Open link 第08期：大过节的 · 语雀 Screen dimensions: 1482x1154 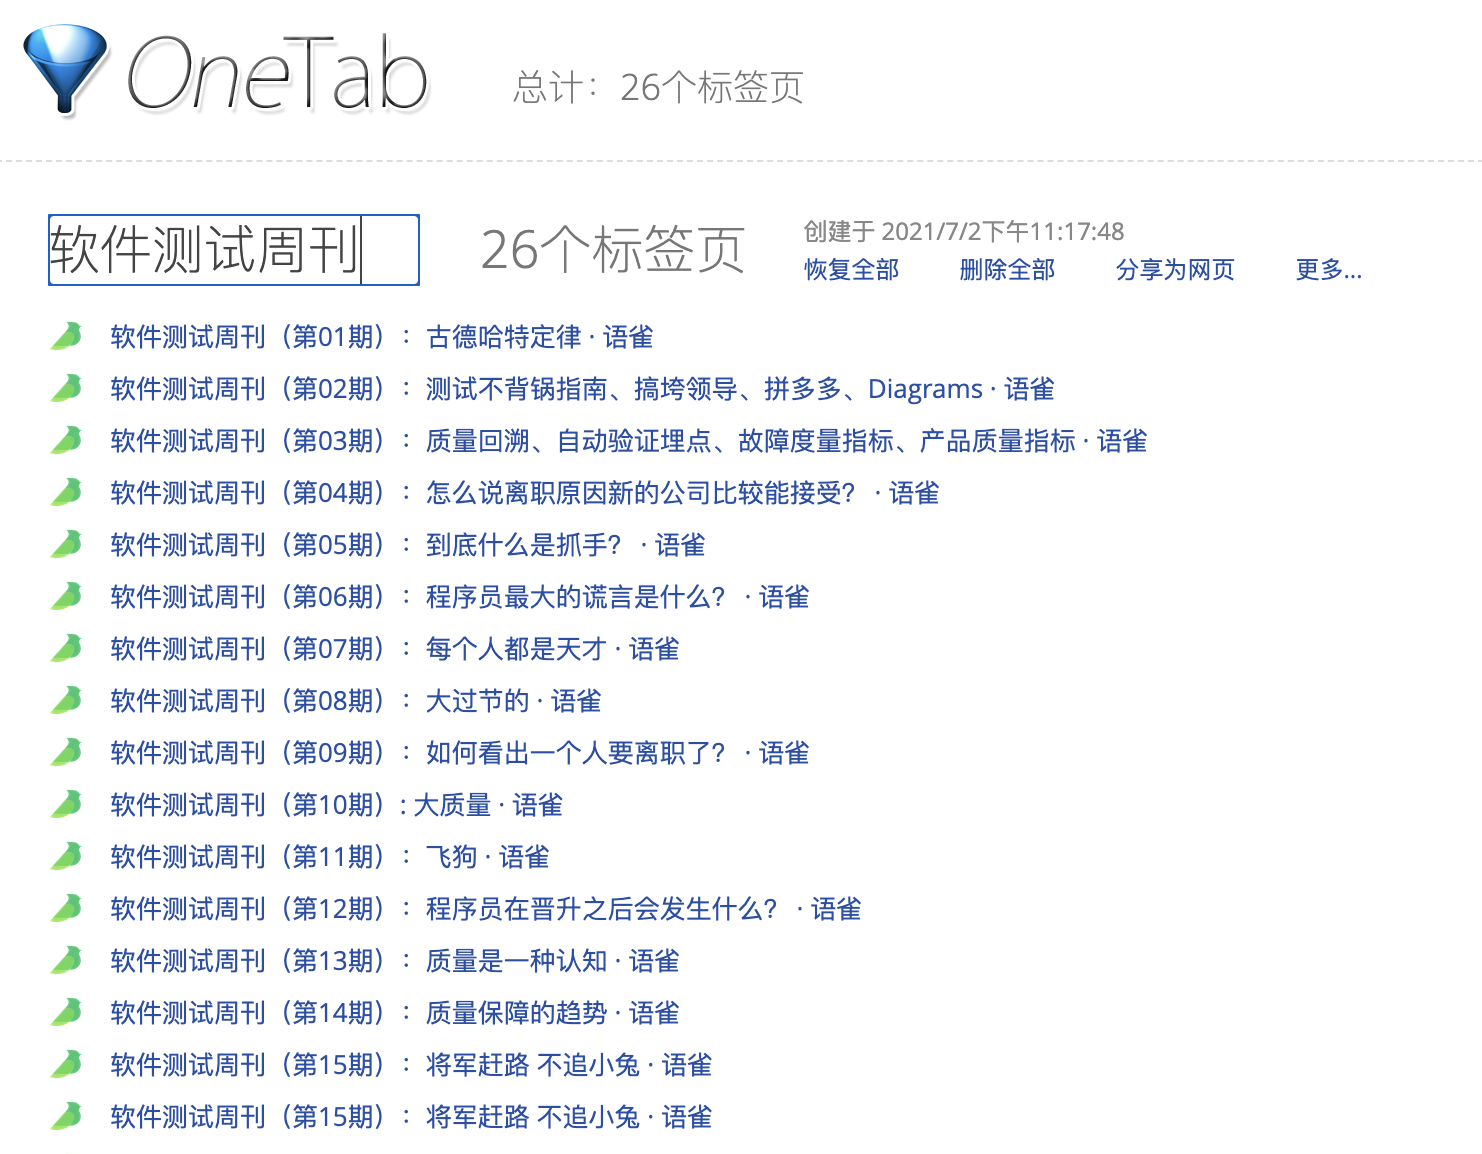[356, 701]
